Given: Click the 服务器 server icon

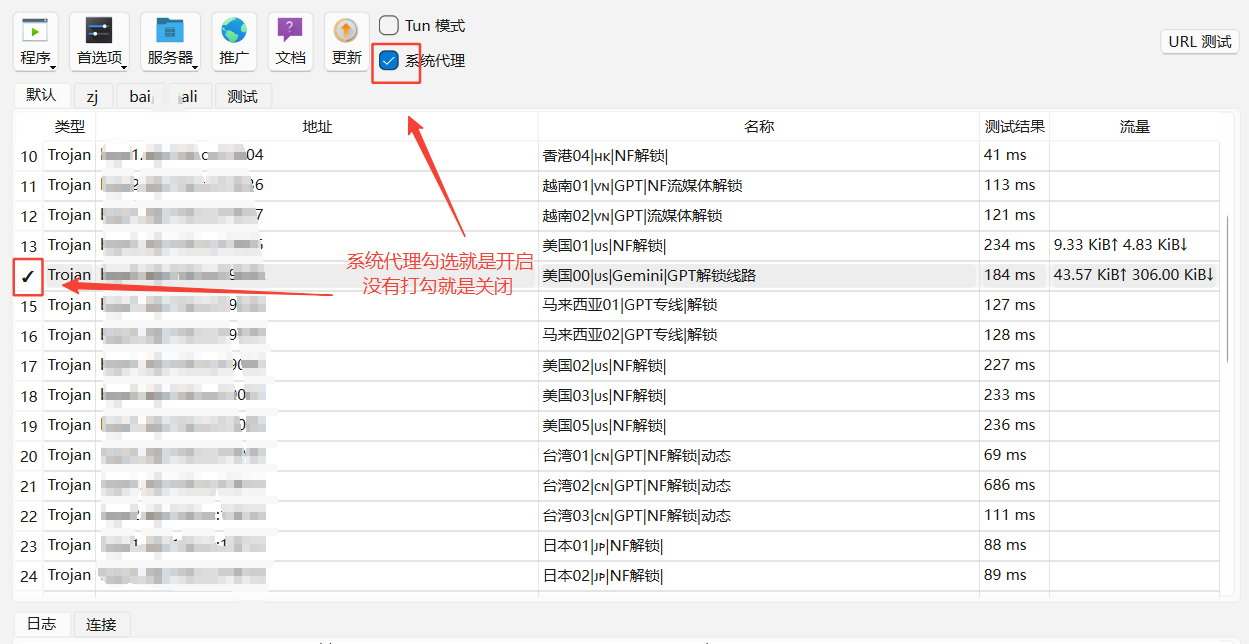Looking at the screenshot, I should pyautogui.click(x=170, y=32).
